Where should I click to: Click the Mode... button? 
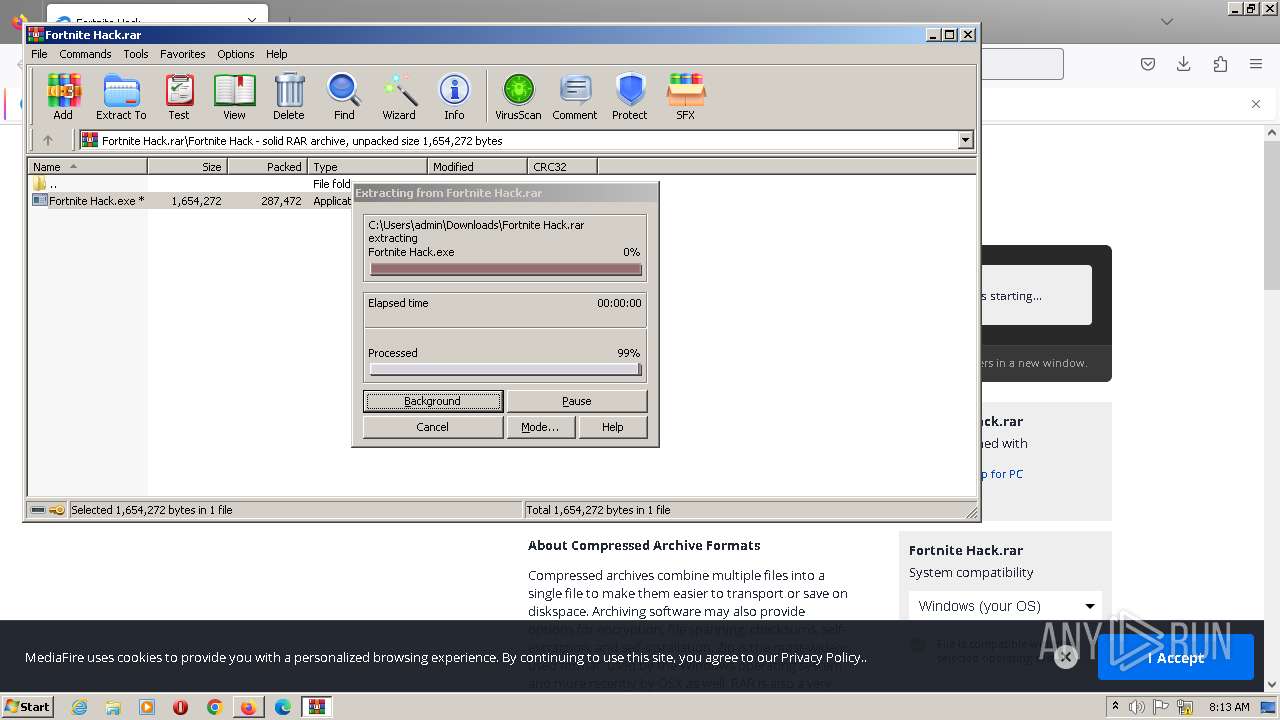pyautogui.click(x=540, y=427)
